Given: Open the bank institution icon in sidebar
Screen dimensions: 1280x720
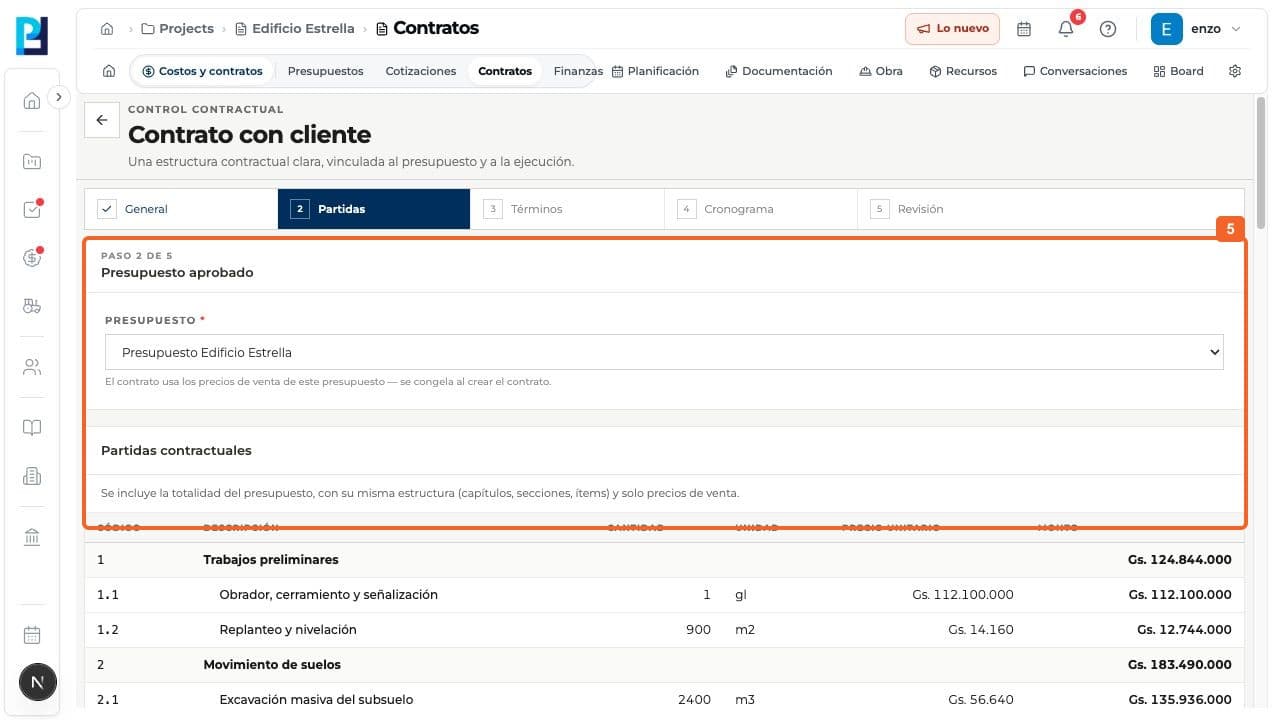Looking at the screenshot, I should click(32, 537).
